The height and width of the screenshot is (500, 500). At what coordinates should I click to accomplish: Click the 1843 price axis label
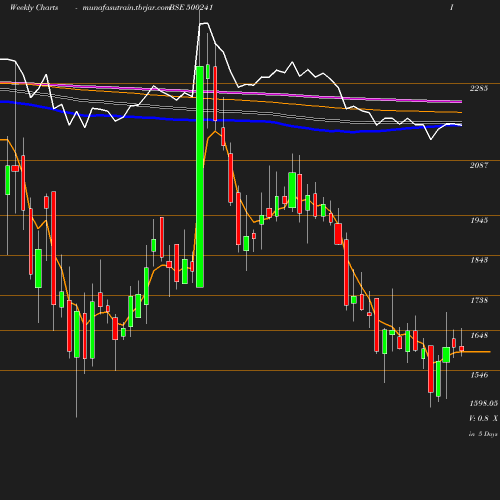[x=479, y=260]
